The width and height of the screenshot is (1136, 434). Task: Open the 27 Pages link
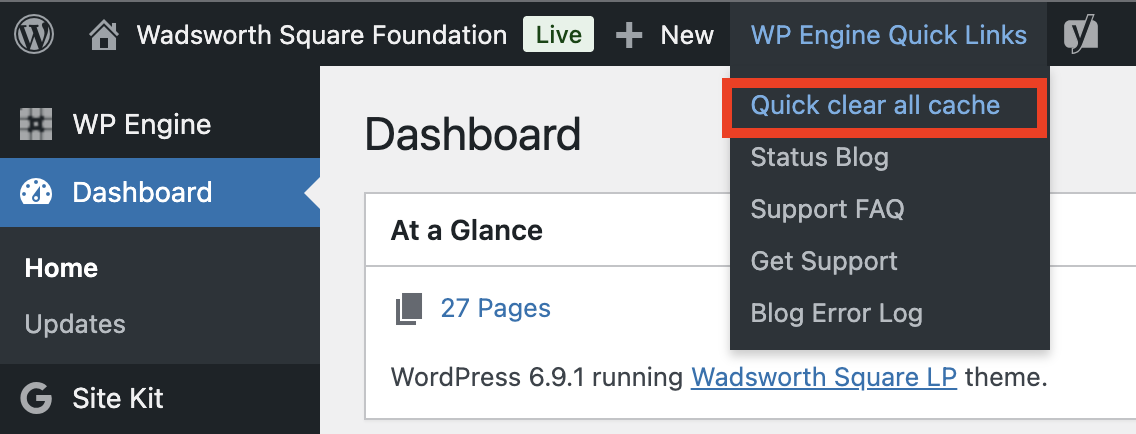495,308
